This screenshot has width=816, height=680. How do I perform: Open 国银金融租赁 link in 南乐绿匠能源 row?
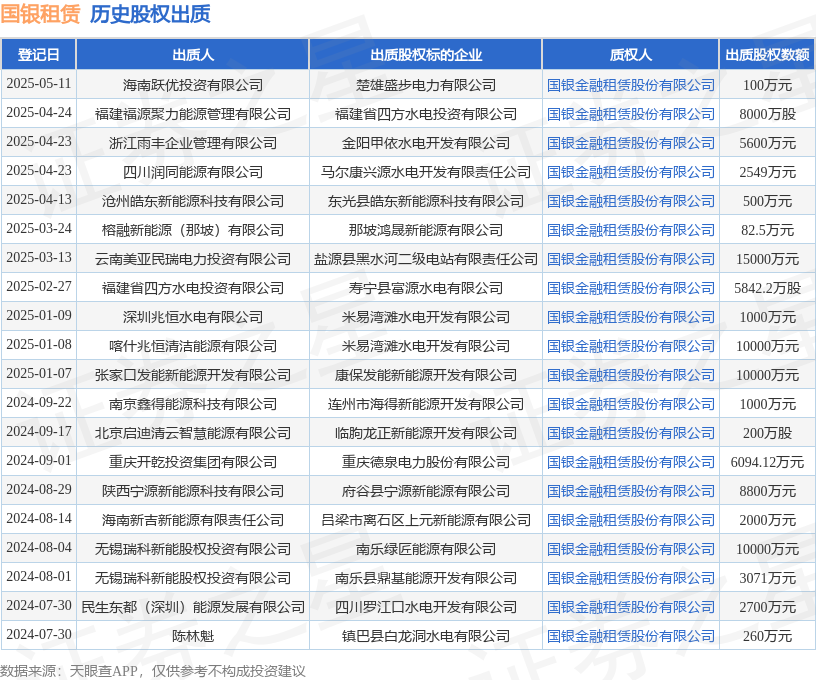click(630, 549)
